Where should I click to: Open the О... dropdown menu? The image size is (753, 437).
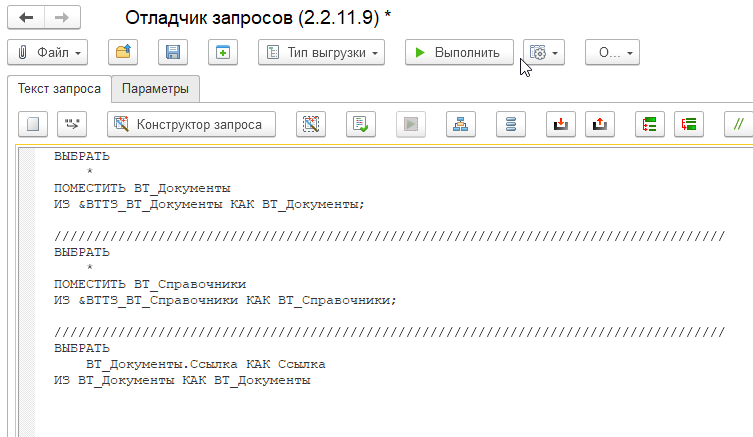pos(612,52)
